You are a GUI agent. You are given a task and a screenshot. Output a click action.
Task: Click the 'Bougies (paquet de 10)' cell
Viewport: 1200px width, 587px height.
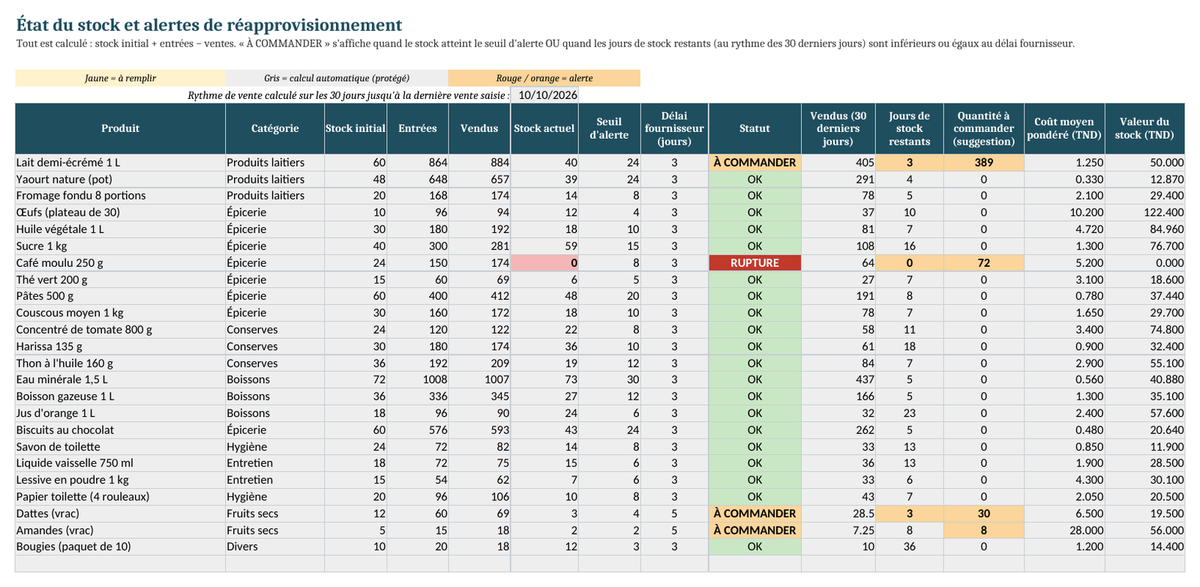[x=120, y=547]
